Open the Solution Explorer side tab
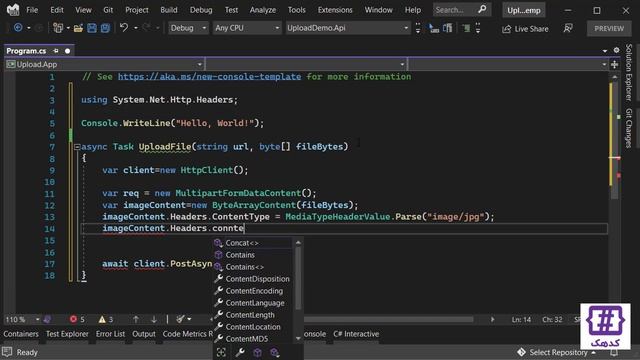640x360 pixels. click(629, 72)
